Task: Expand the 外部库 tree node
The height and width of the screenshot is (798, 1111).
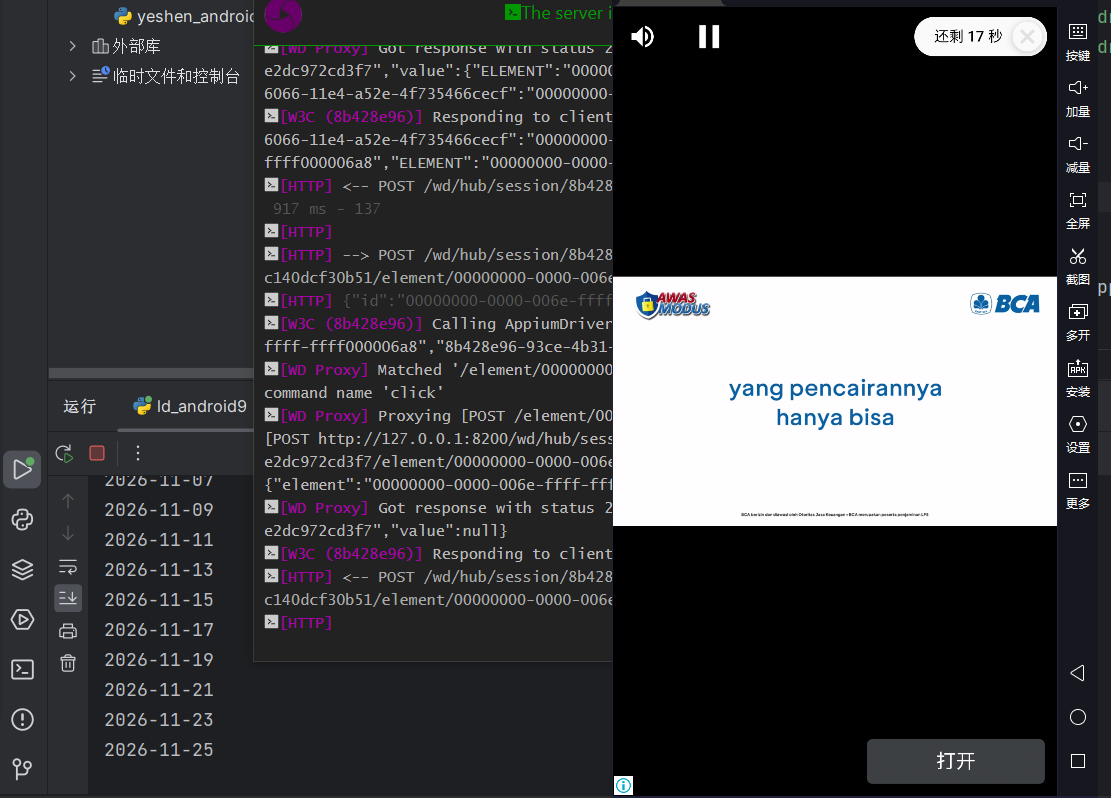Action: (72, 46)
